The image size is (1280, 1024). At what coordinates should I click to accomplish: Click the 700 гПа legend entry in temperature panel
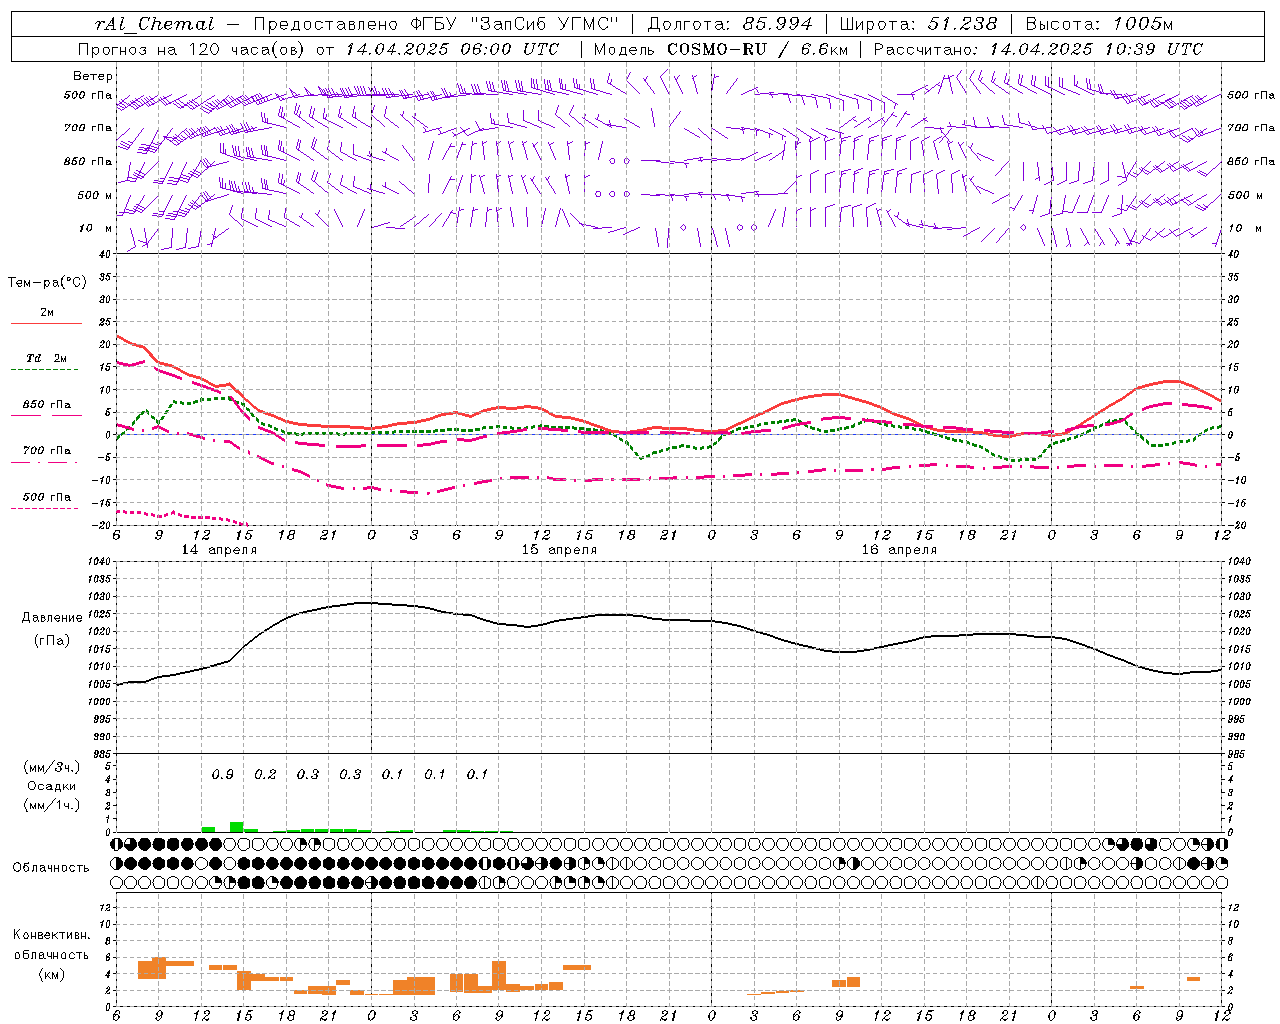[47, 451]
